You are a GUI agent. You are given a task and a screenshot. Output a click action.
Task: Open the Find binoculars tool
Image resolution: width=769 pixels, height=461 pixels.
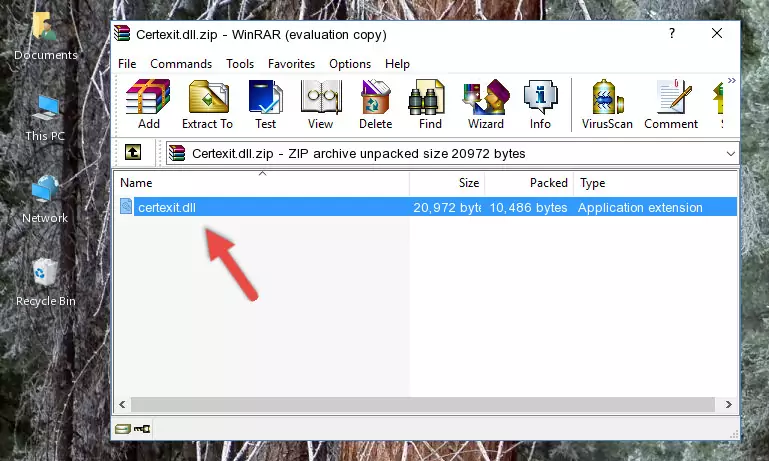pos(430,104)
